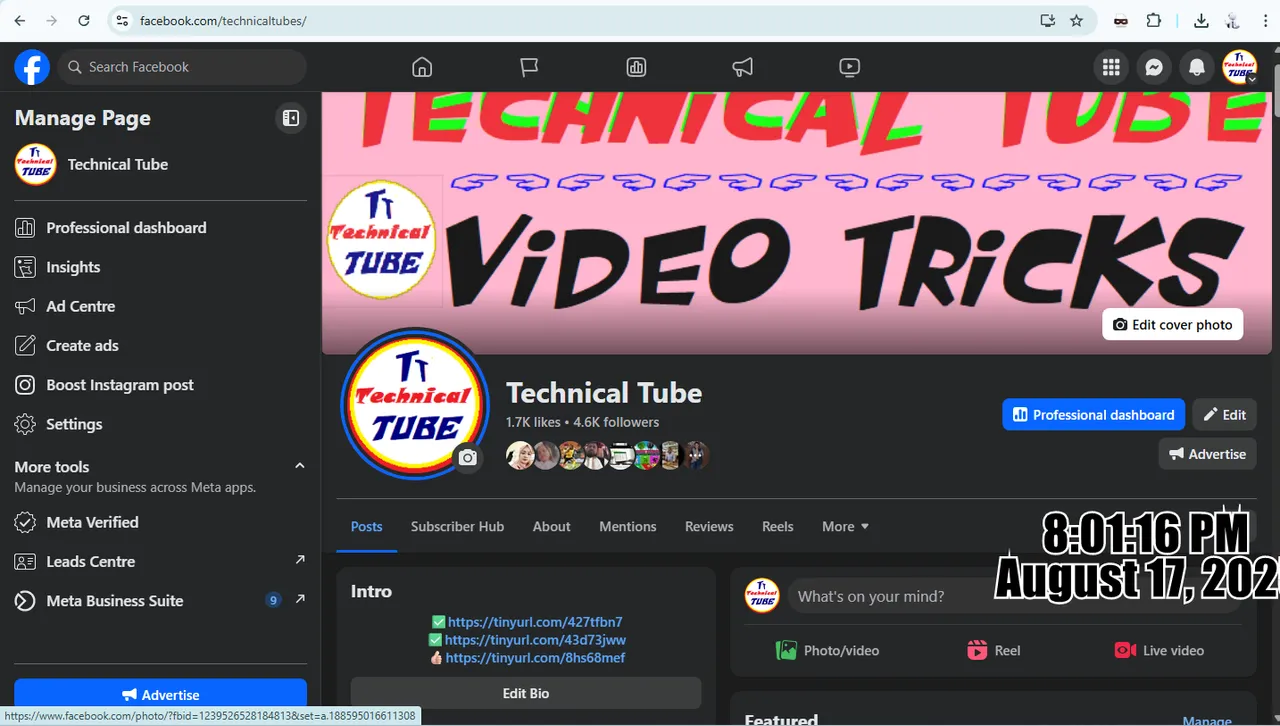Click first follower avatar thumbnail

[x=519, y=455]
